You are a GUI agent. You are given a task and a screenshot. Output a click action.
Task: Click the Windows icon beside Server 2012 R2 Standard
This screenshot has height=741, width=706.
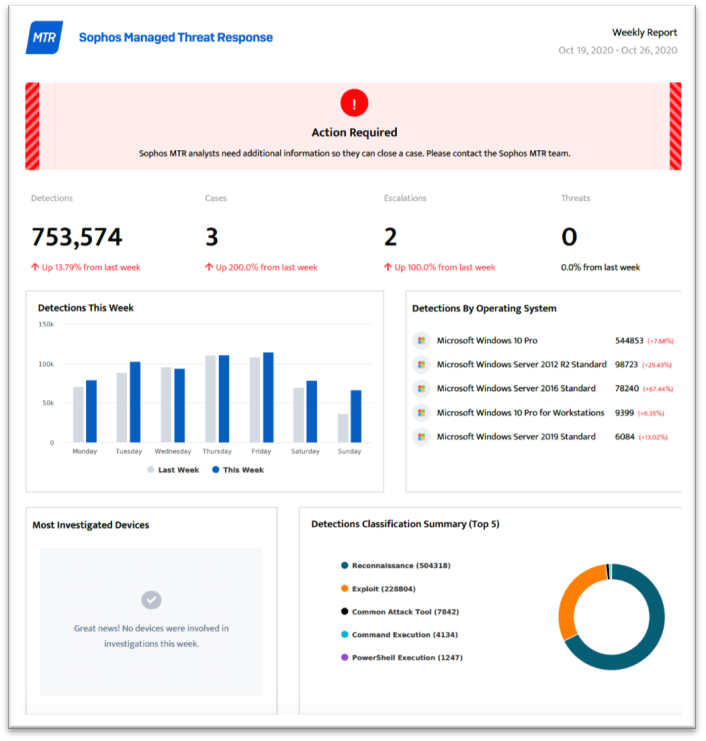click(x=421, y=364)
